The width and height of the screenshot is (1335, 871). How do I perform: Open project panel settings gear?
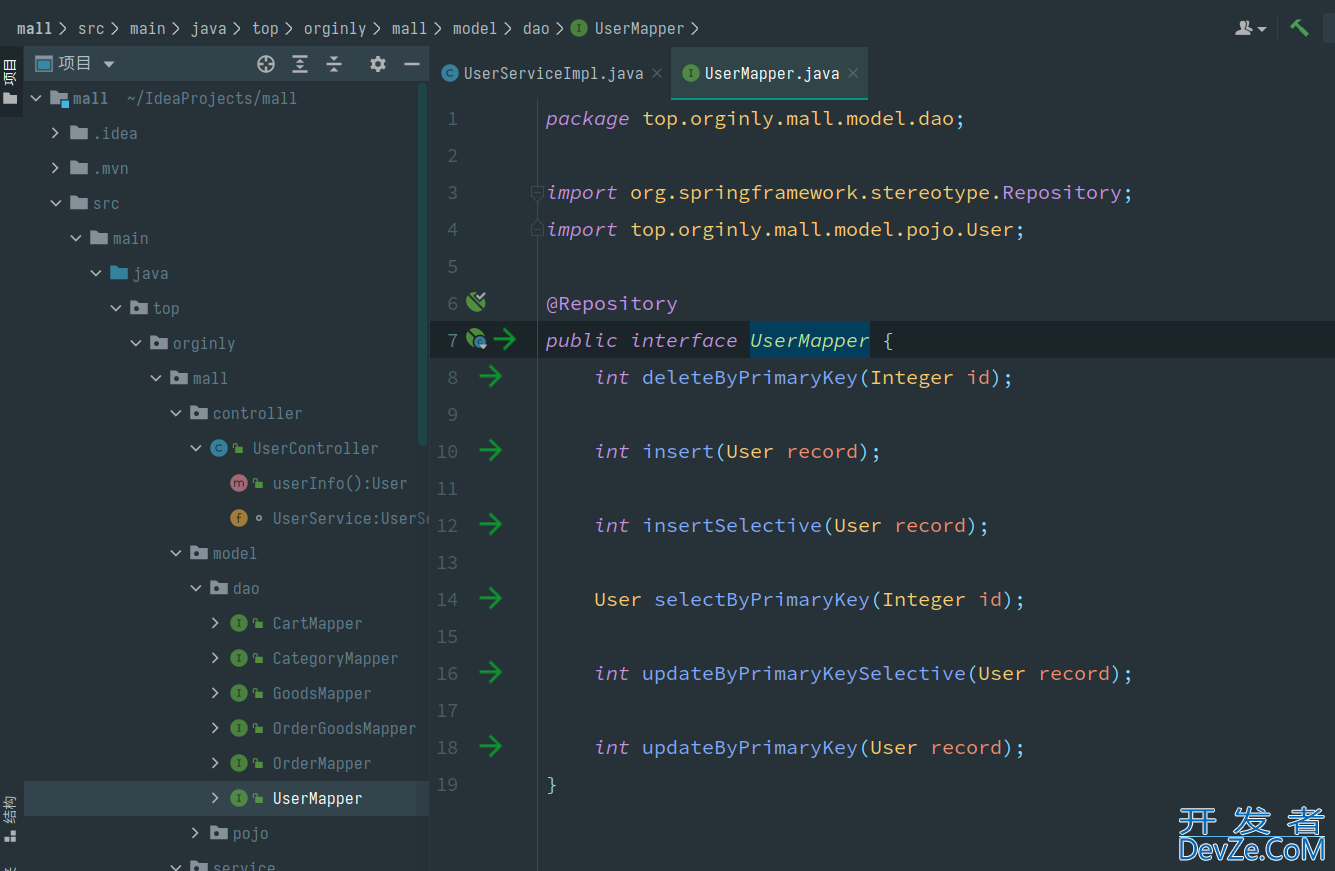point(377,64)
